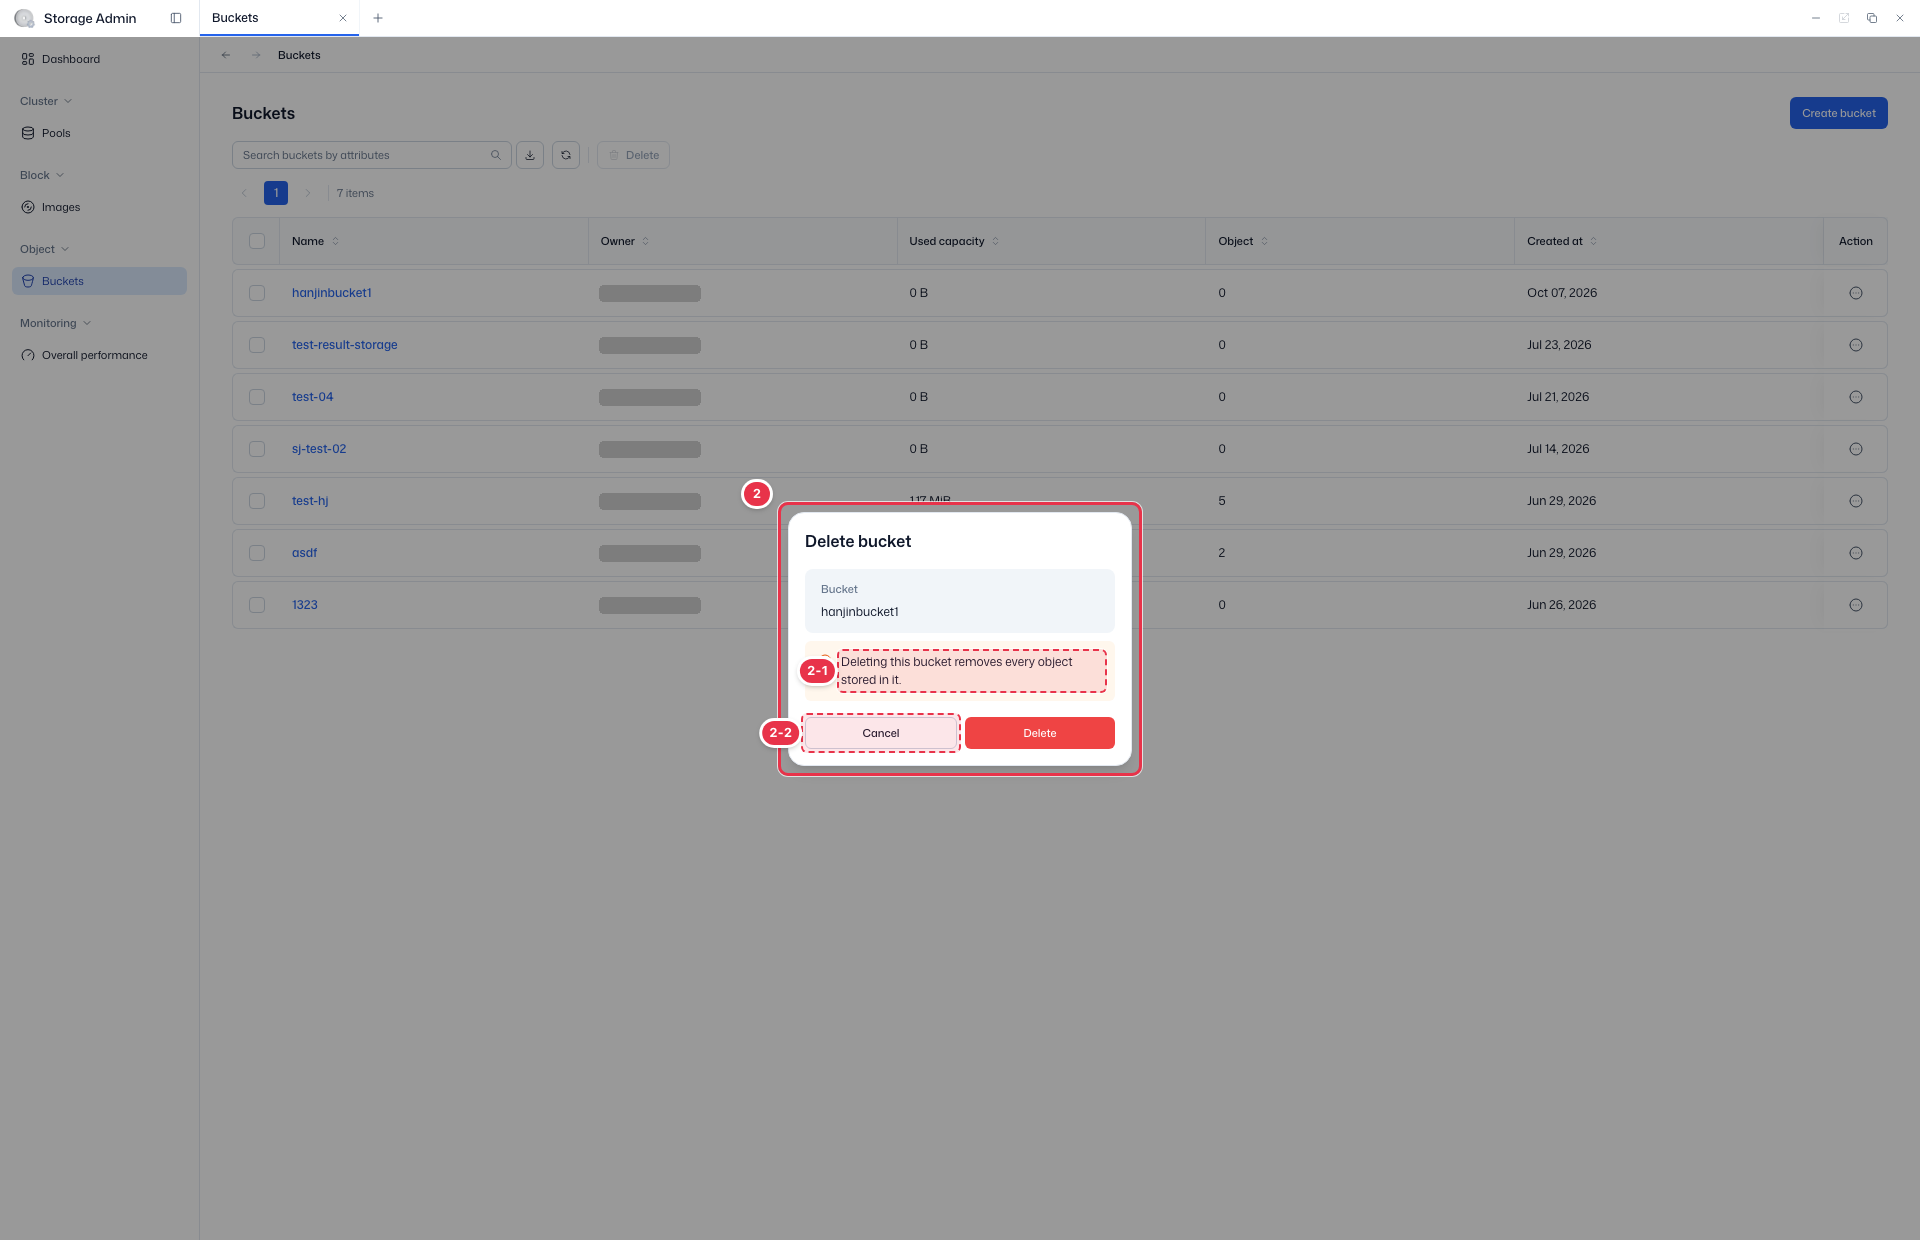Sort table by Created at column
The width and height of the screenshot is (1920, 1240).
pyautogui.click(x=1562, y=241)
